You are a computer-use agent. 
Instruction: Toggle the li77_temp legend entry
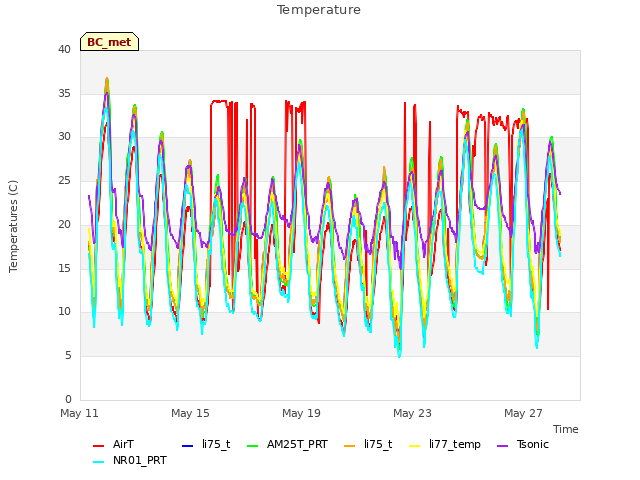point(445,444)
